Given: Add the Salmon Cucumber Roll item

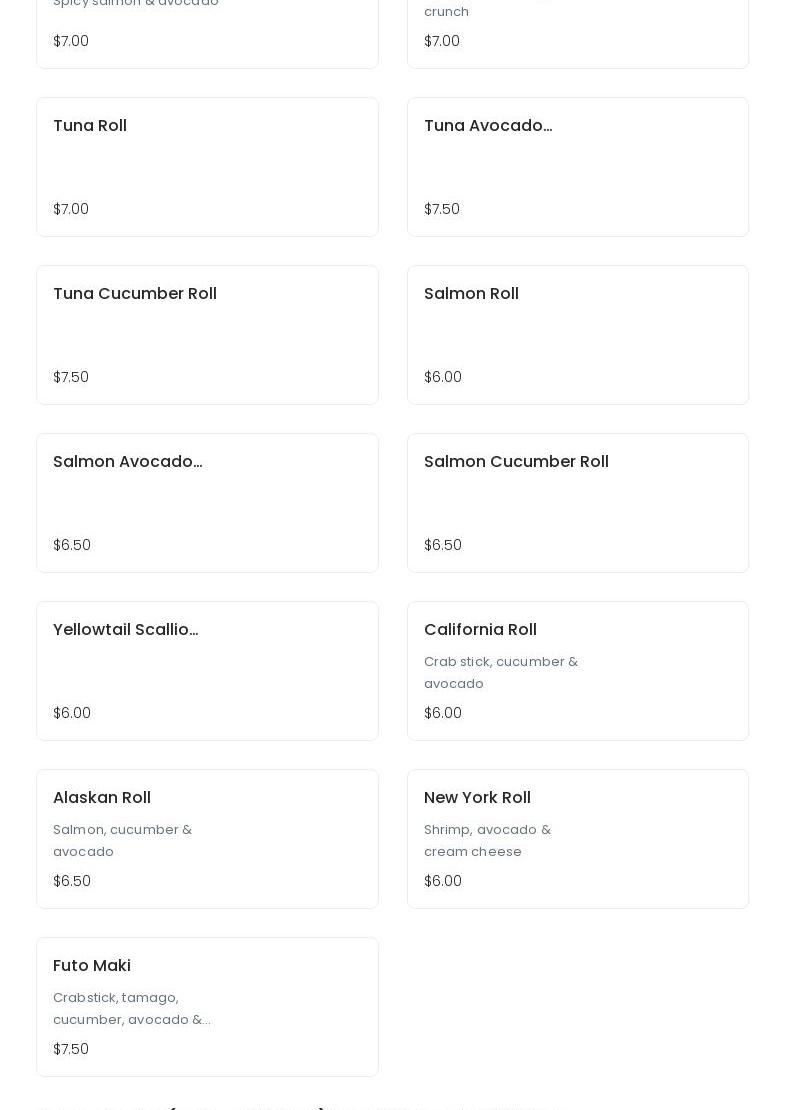Looking at the screenshot, I should [577, 503].
